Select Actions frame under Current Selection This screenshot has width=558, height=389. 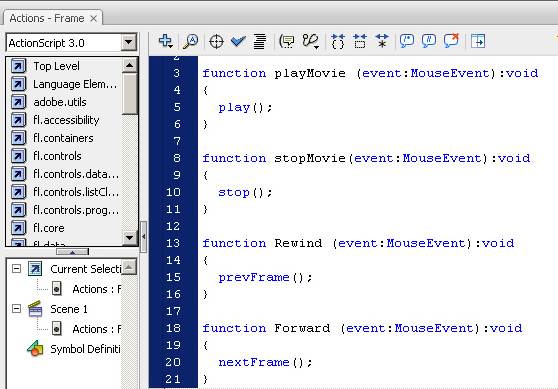click(x=96, y=289)
